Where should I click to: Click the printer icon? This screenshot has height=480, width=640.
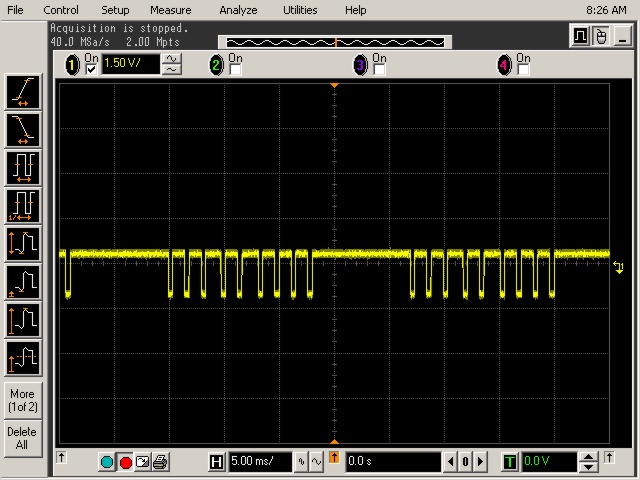point(161,462)
